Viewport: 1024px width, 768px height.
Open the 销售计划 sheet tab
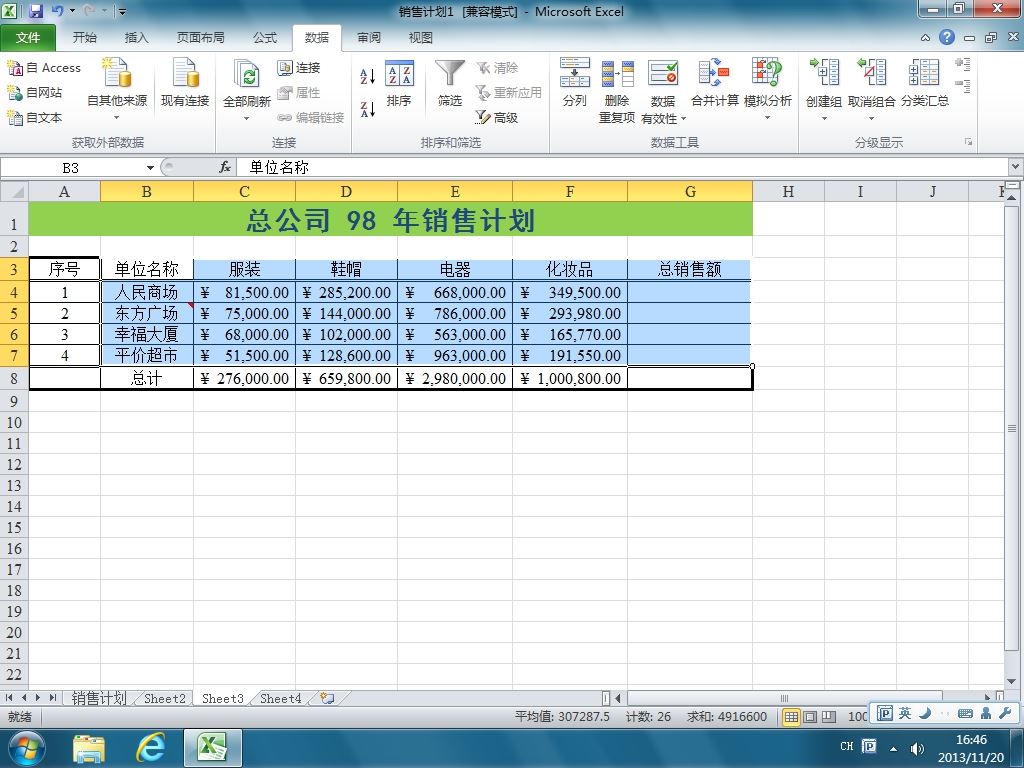click(x=99, y=698)
